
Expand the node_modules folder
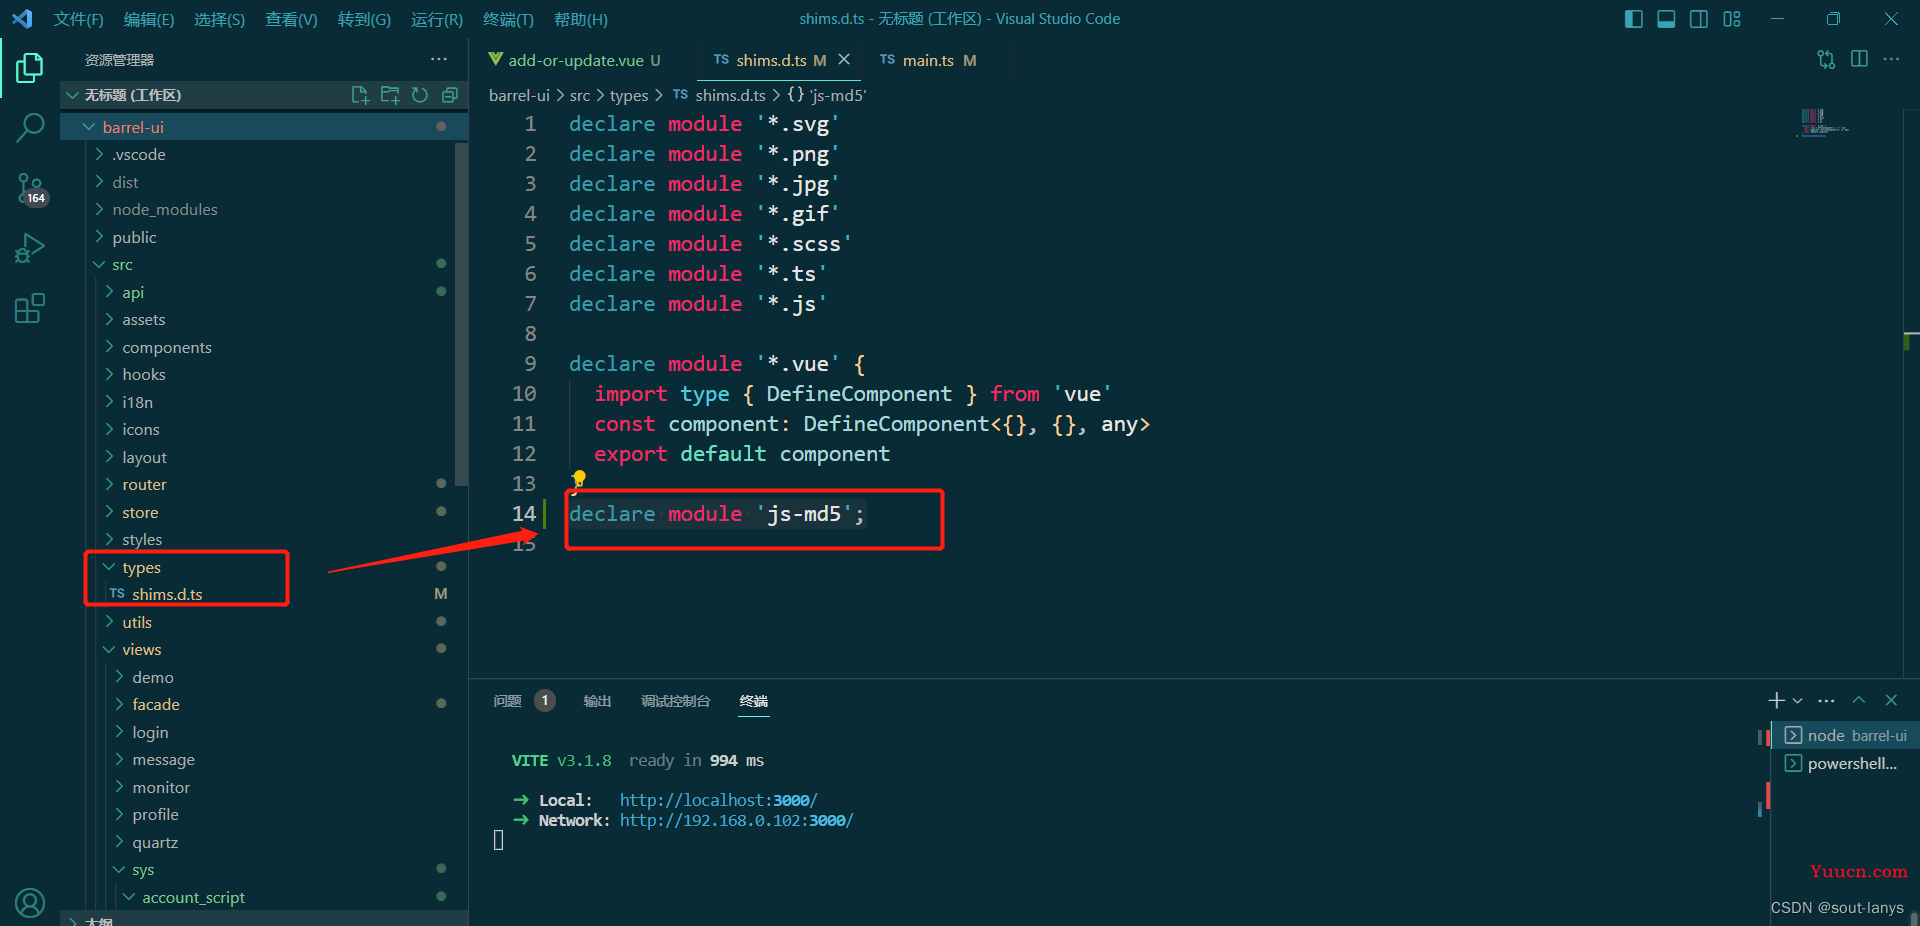(164, 210)
